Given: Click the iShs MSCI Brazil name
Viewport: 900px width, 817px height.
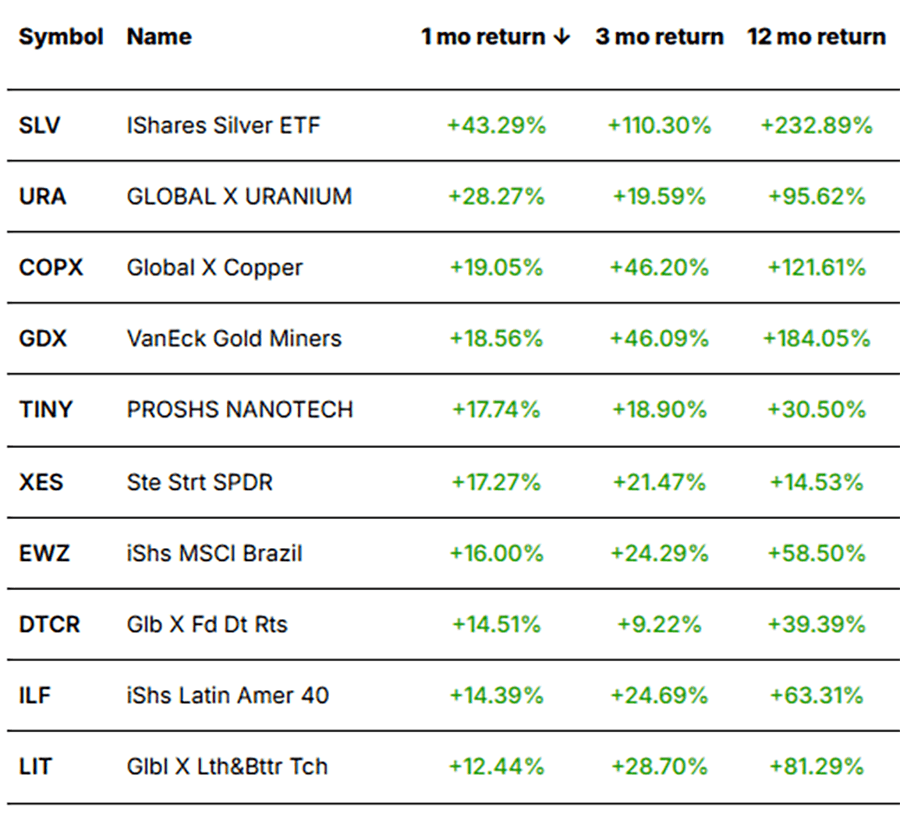Looking at the screenshot, I should 214,553.
